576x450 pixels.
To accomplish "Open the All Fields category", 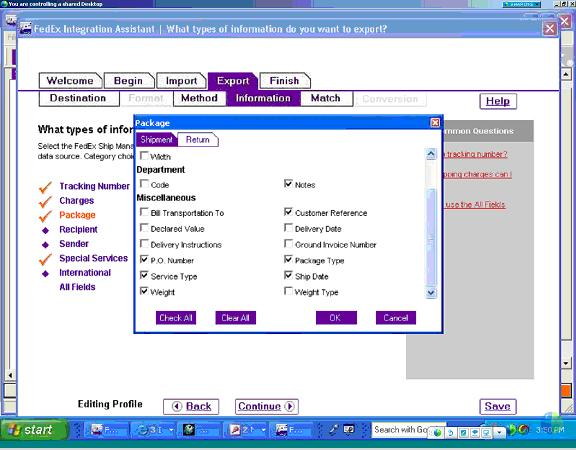I will tap(77, 287).
